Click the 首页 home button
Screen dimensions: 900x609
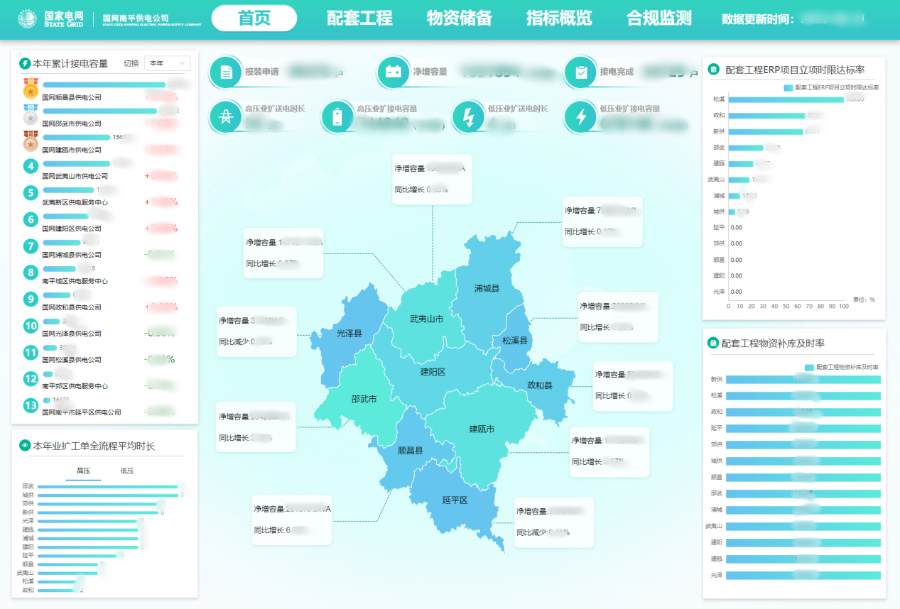[254, 19]
